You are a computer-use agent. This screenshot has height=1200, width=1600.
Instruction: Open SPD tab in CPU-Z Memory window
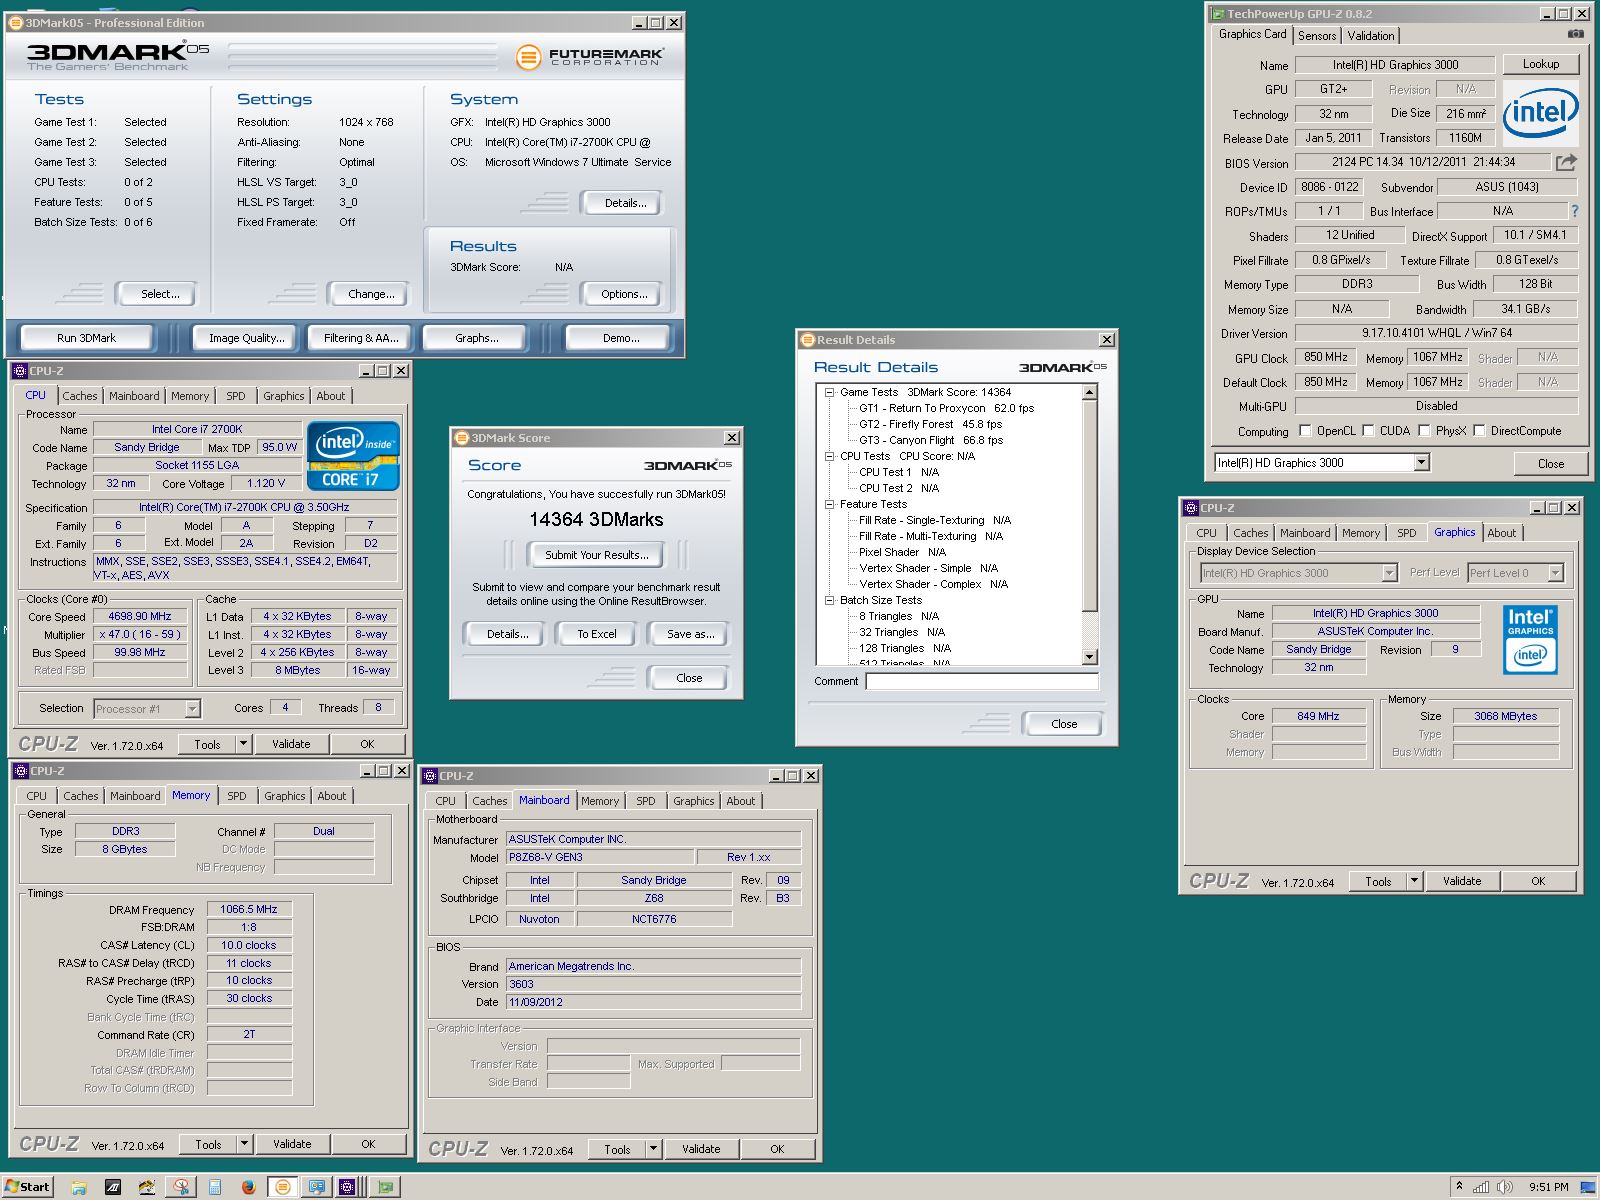click(237, 796)
